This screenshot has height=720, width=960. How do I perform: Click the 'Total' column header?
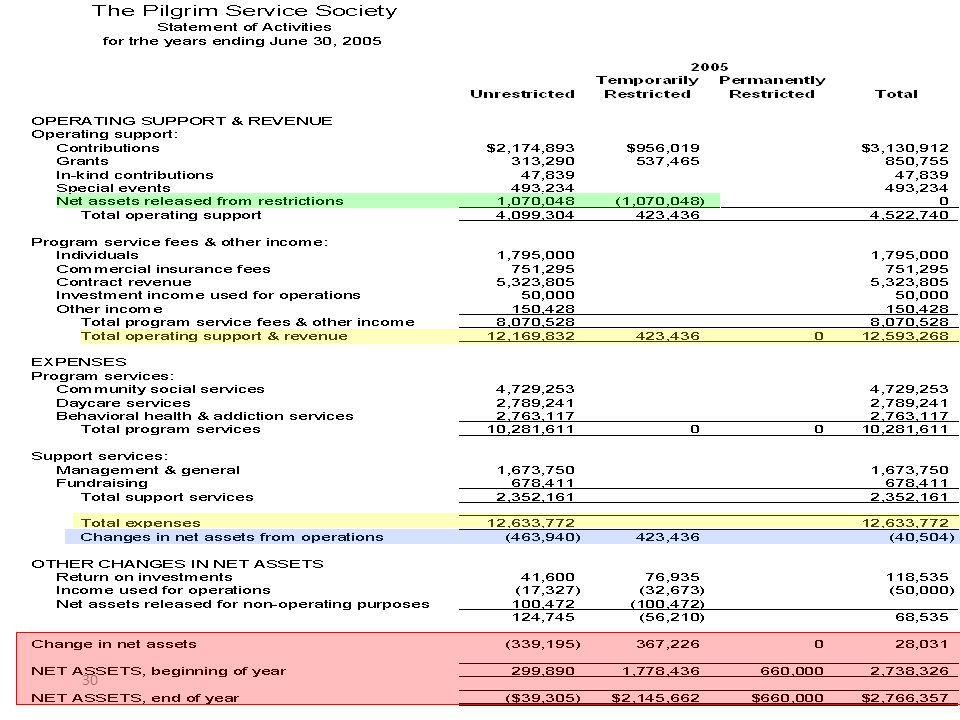click(896, 94)
